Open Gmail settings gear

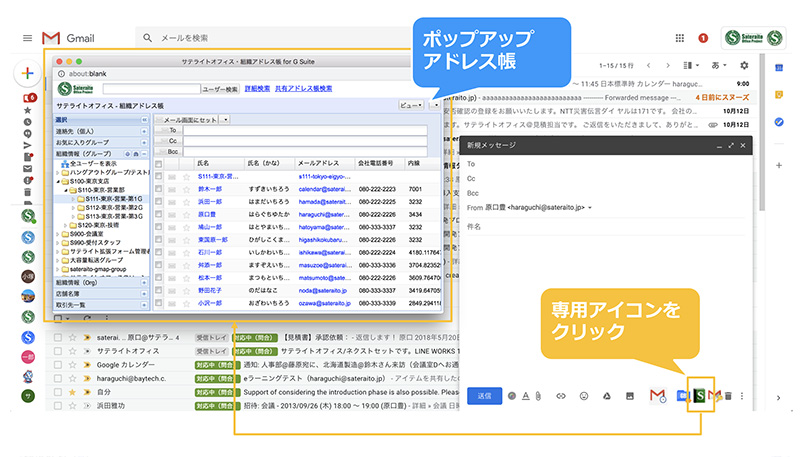pos(744,65)
